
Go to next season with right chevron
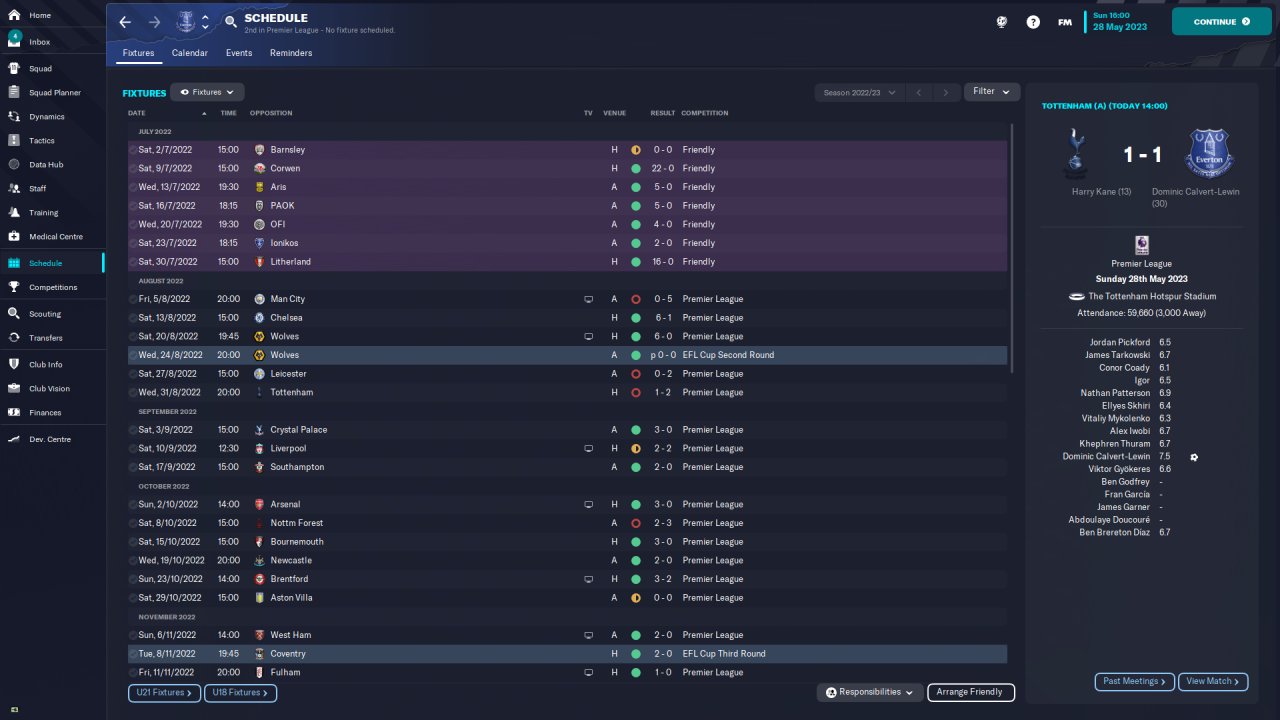pyautogui.click(x=946, y=92)
